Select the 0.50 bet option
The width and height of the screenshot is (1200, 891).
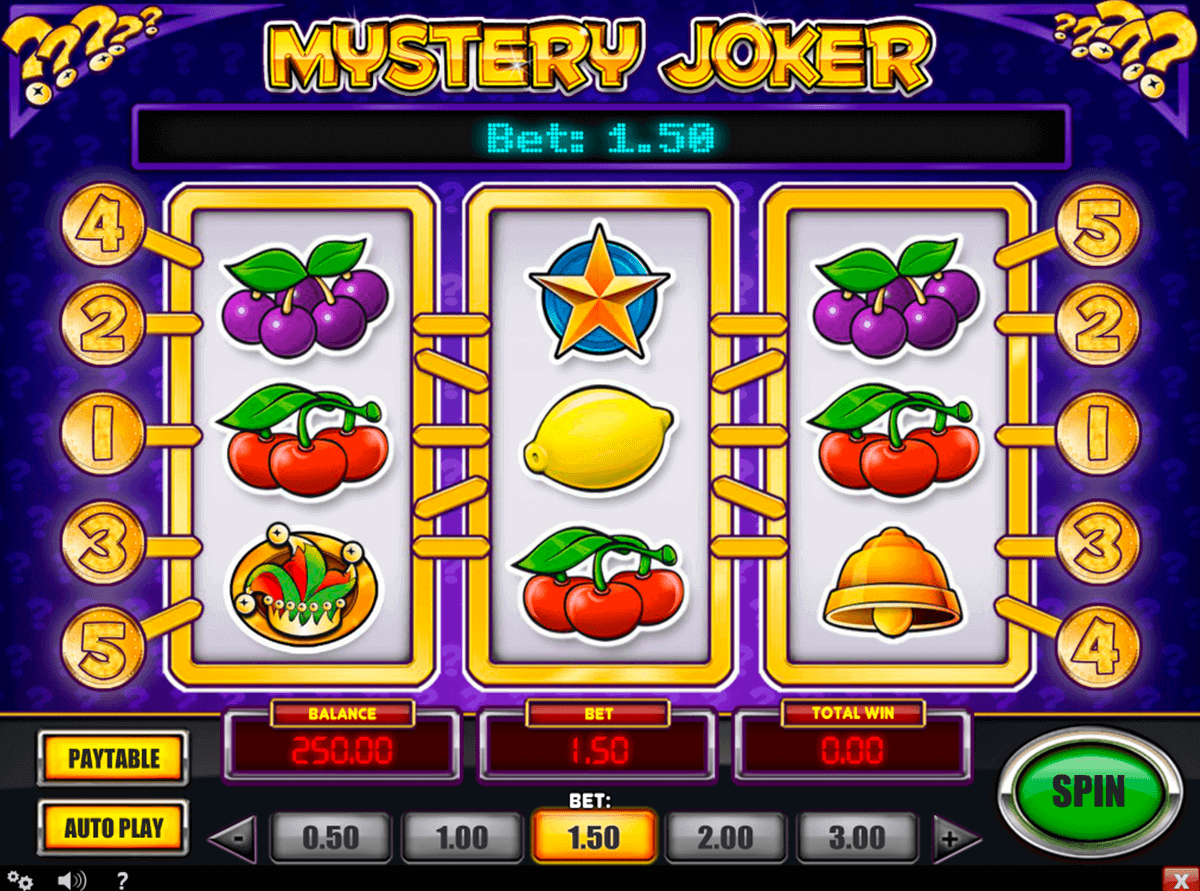pyautogui.click(x=330, y=837)
